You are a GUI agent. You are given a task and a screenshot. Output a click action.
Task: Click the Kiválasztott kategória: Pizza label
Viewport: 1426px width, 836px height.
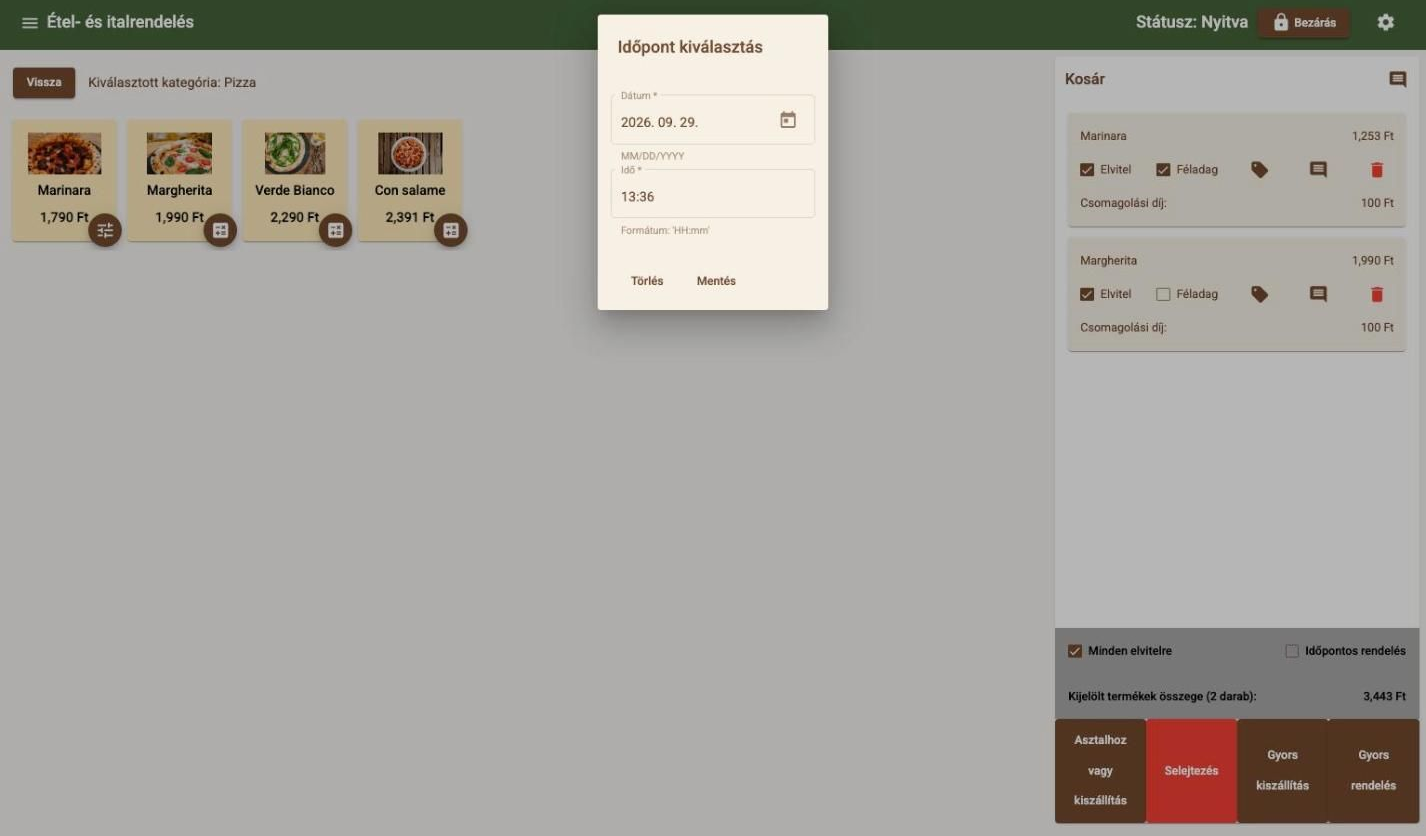172,83
